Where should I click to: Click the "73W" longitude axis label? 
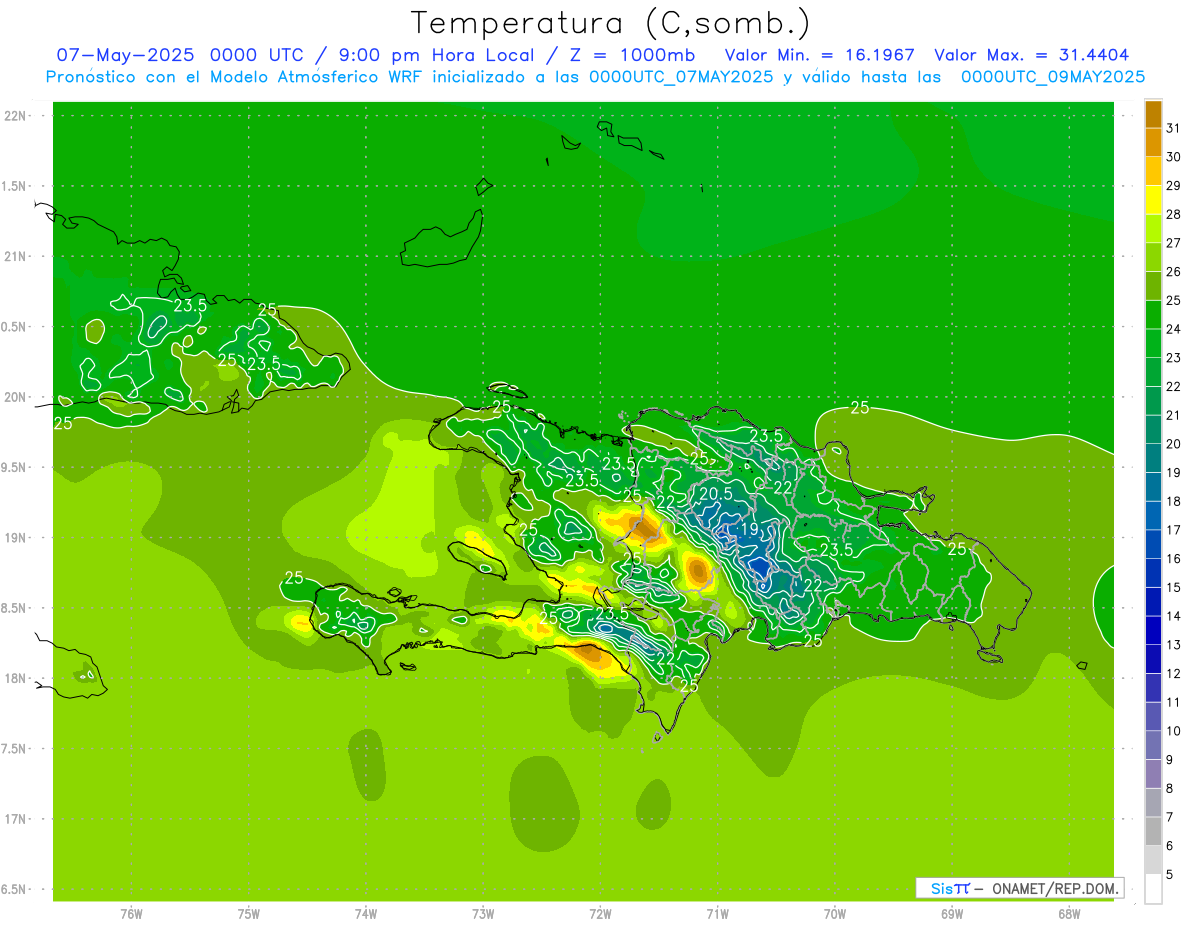point(483,913)
